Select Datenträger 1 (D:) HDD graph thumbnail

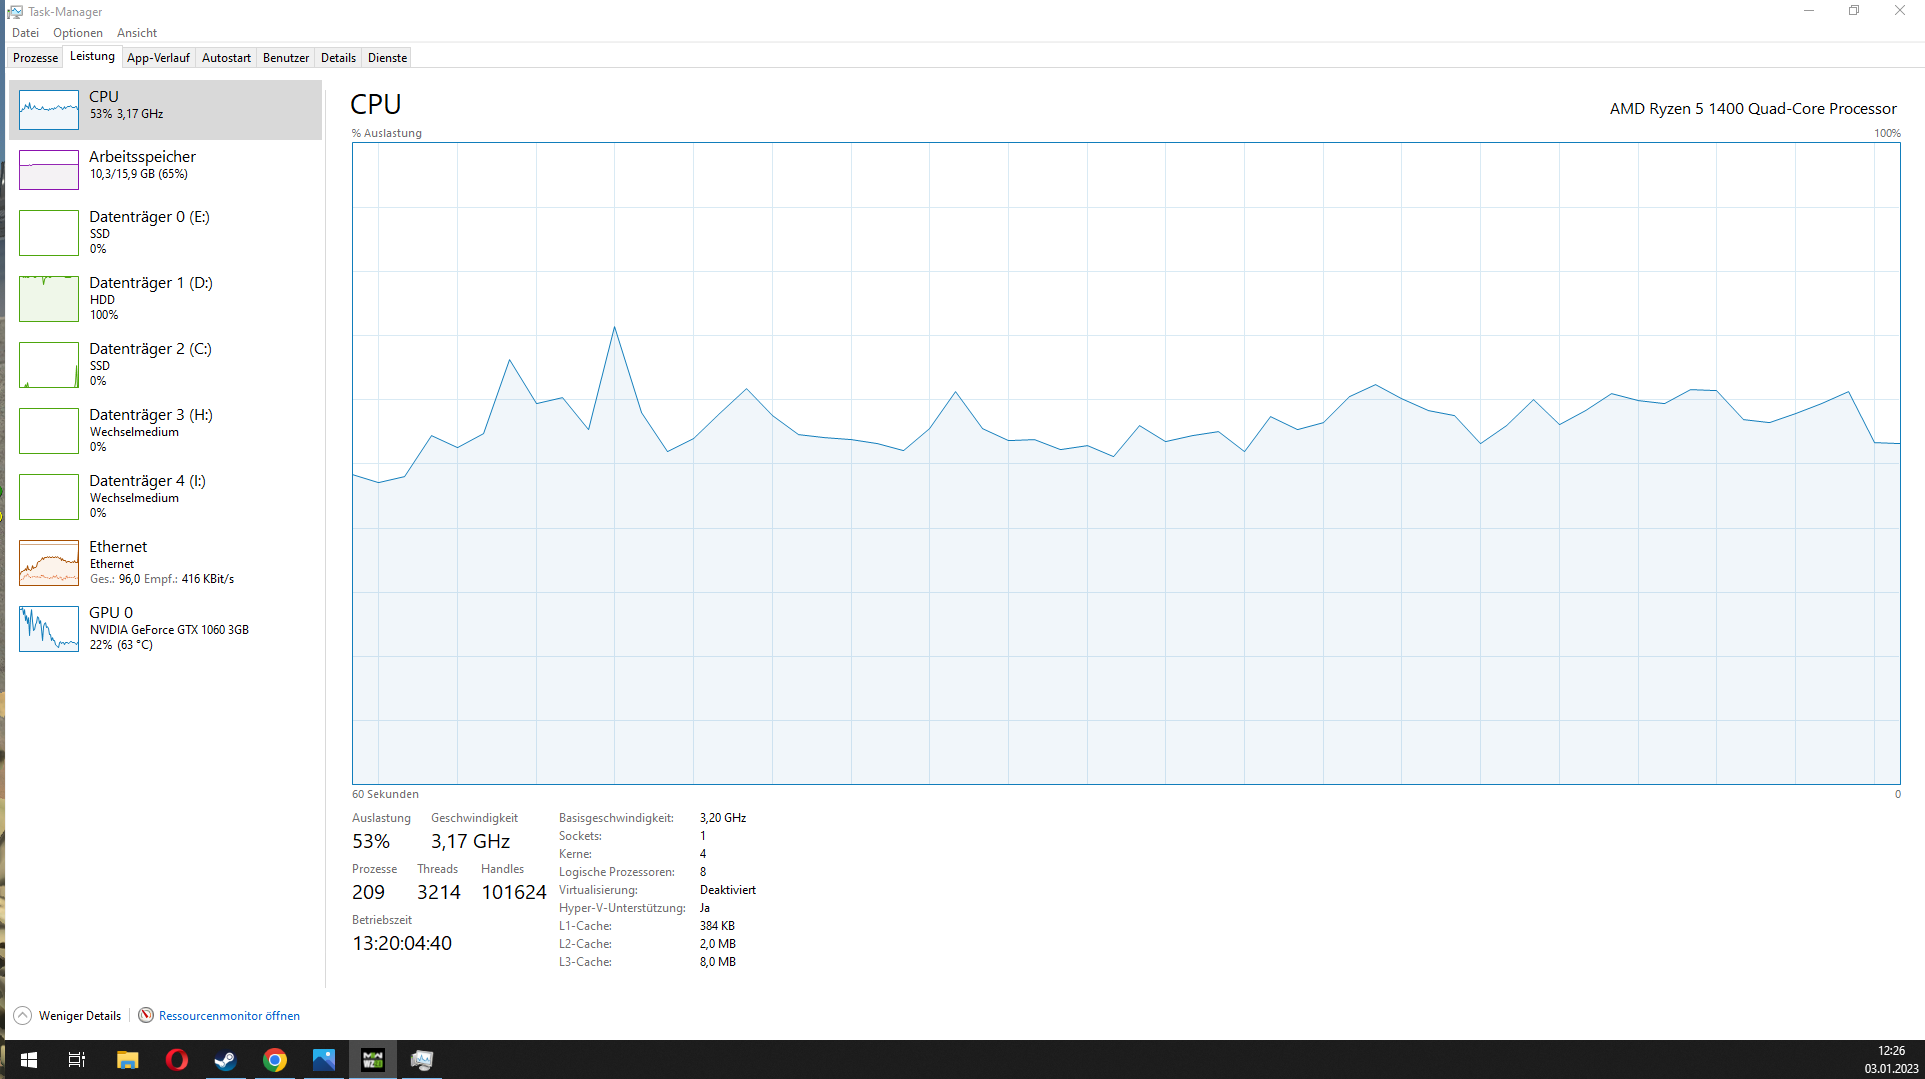49,299
